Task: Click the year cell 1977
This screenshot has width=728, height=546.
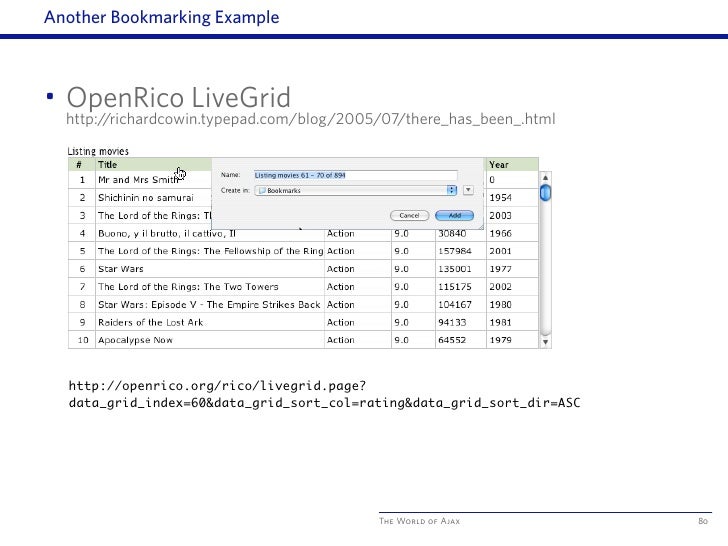Action: pyautogui.click(x=500, y=269)
